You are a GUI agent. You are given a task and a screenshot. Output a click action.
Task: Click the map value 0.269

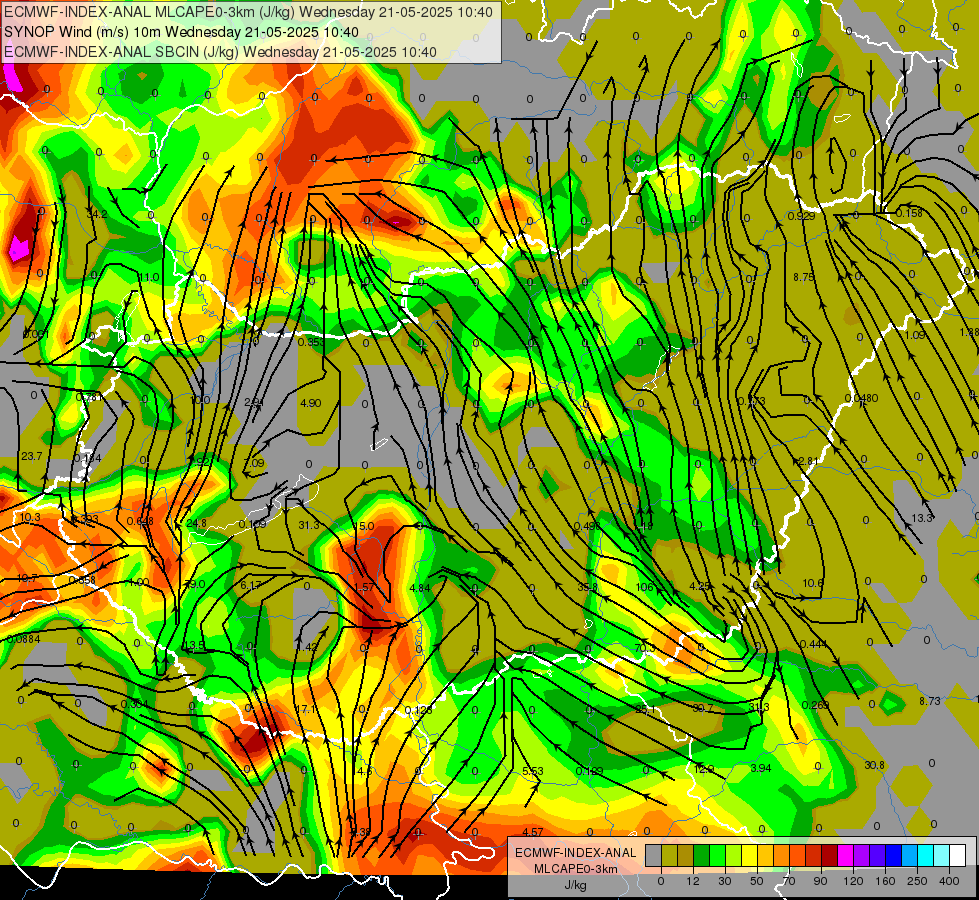coord(815,705)
